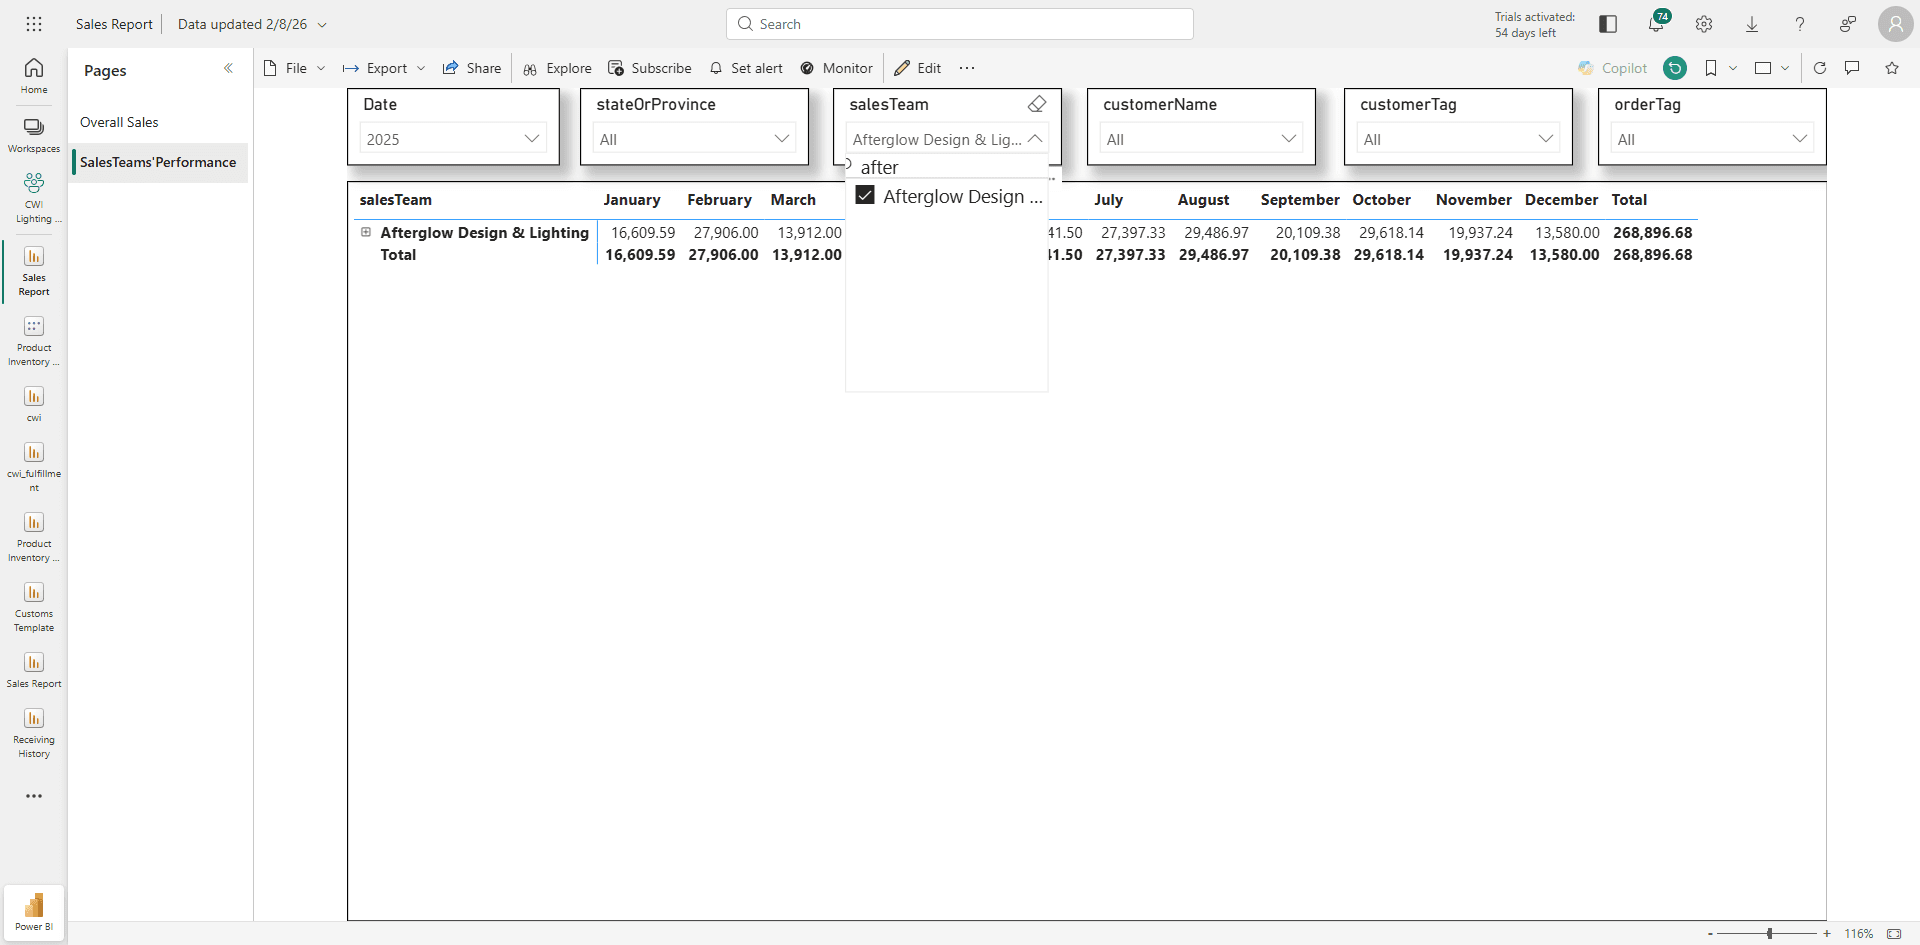The image size is (1920, 945).
Task: Open the orderTag slicer dropdown
Action: (1712, 139)
